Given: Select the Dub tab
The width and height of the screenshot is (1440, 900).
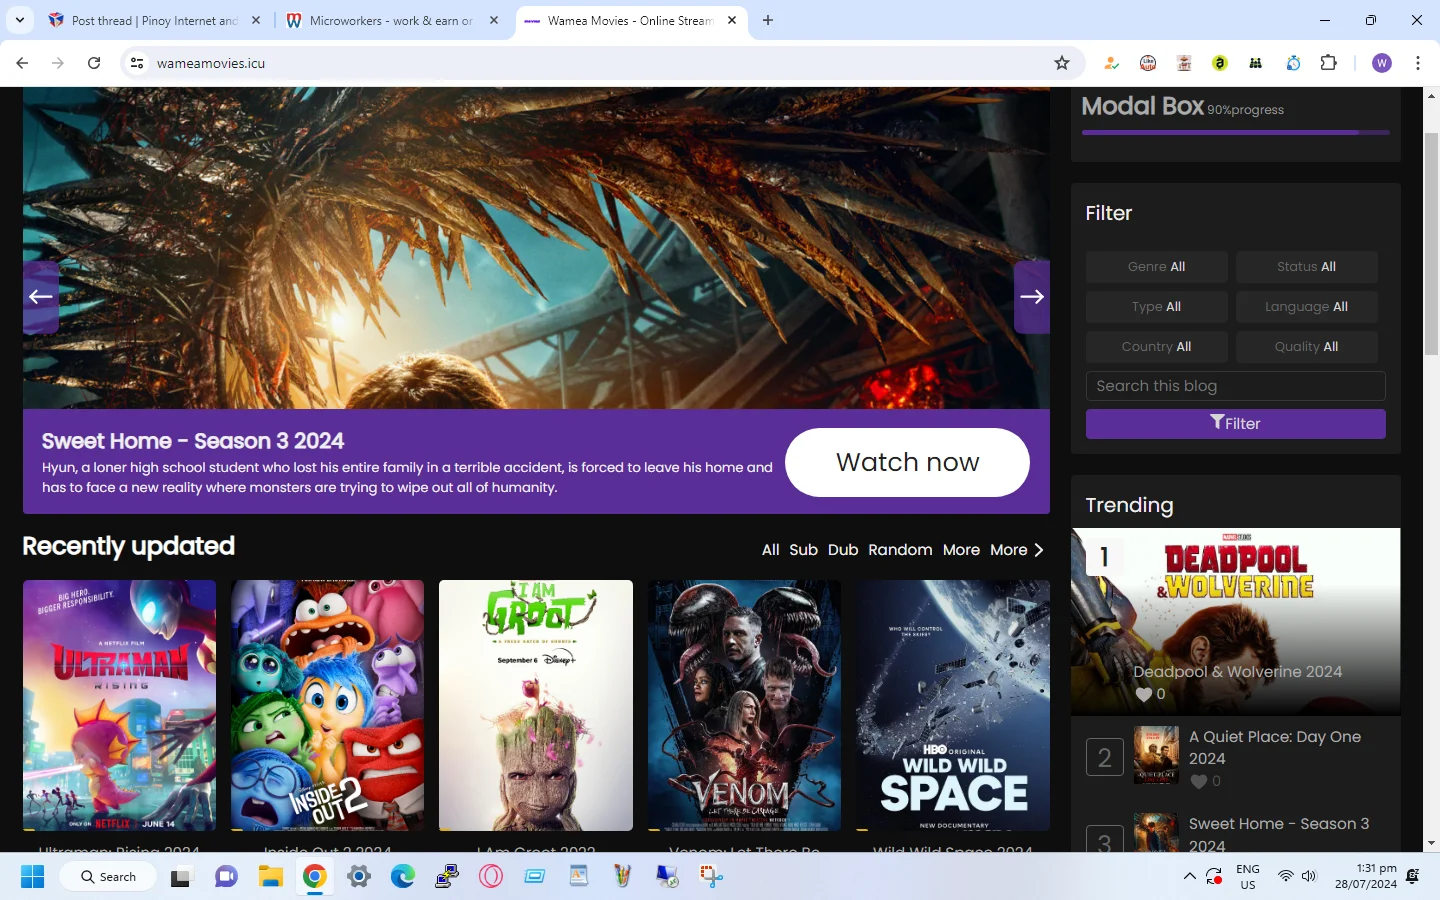Looking at the screenshot, I should pos(843,550).
